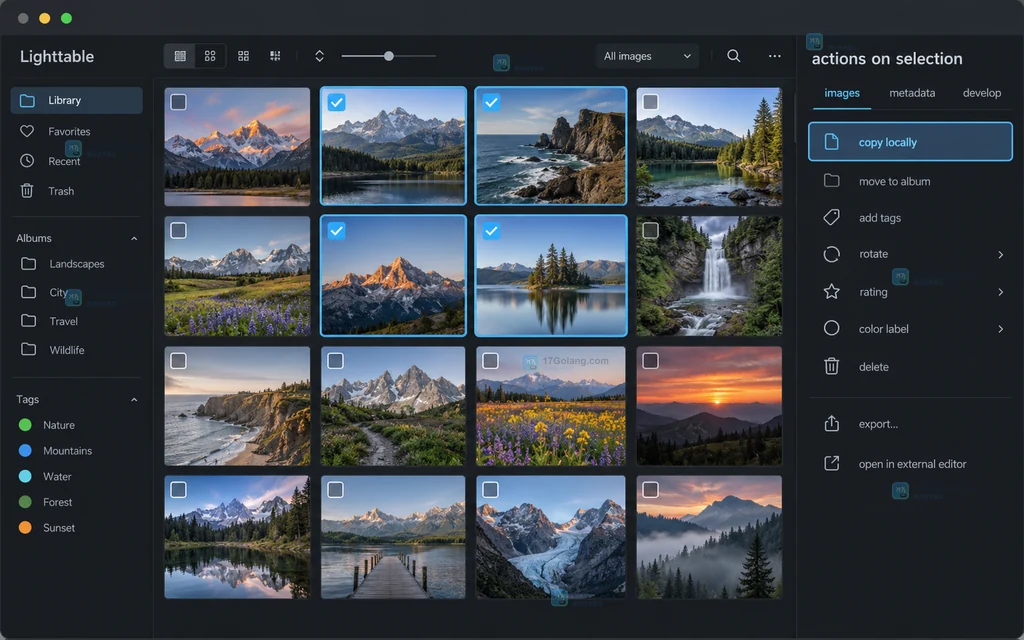This screenshot has height=640, width=1024.
Task: Click the export… label text
Action: (878, 424)
